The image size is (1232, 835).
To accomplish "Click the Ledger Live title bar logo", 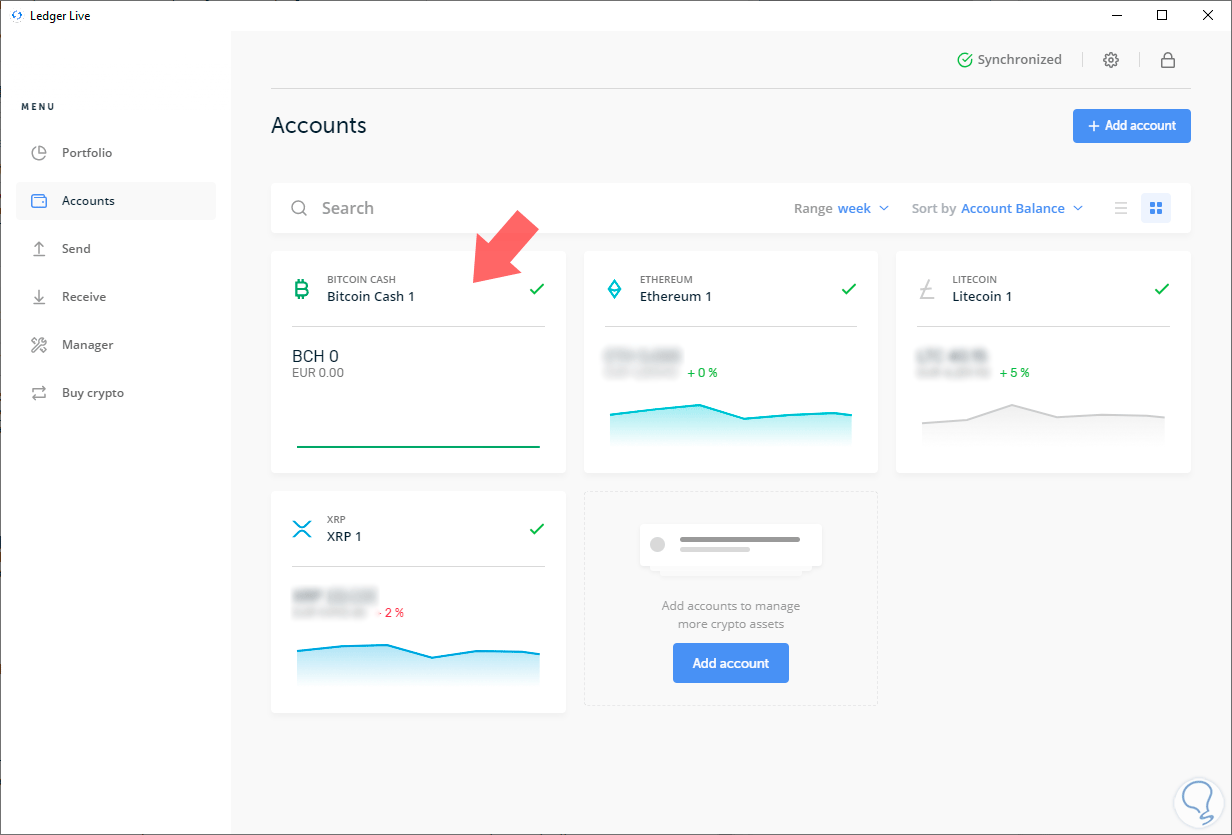I will [x=16, y=16].
